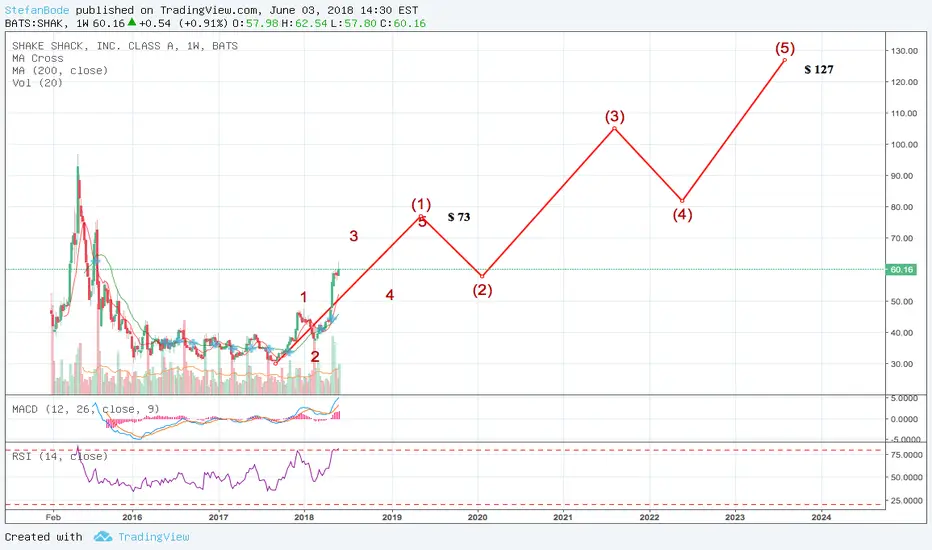Viewport: 932px width, 550px height.
Task: Click the plain sub-wave 4 label
Action: point(390,295)
